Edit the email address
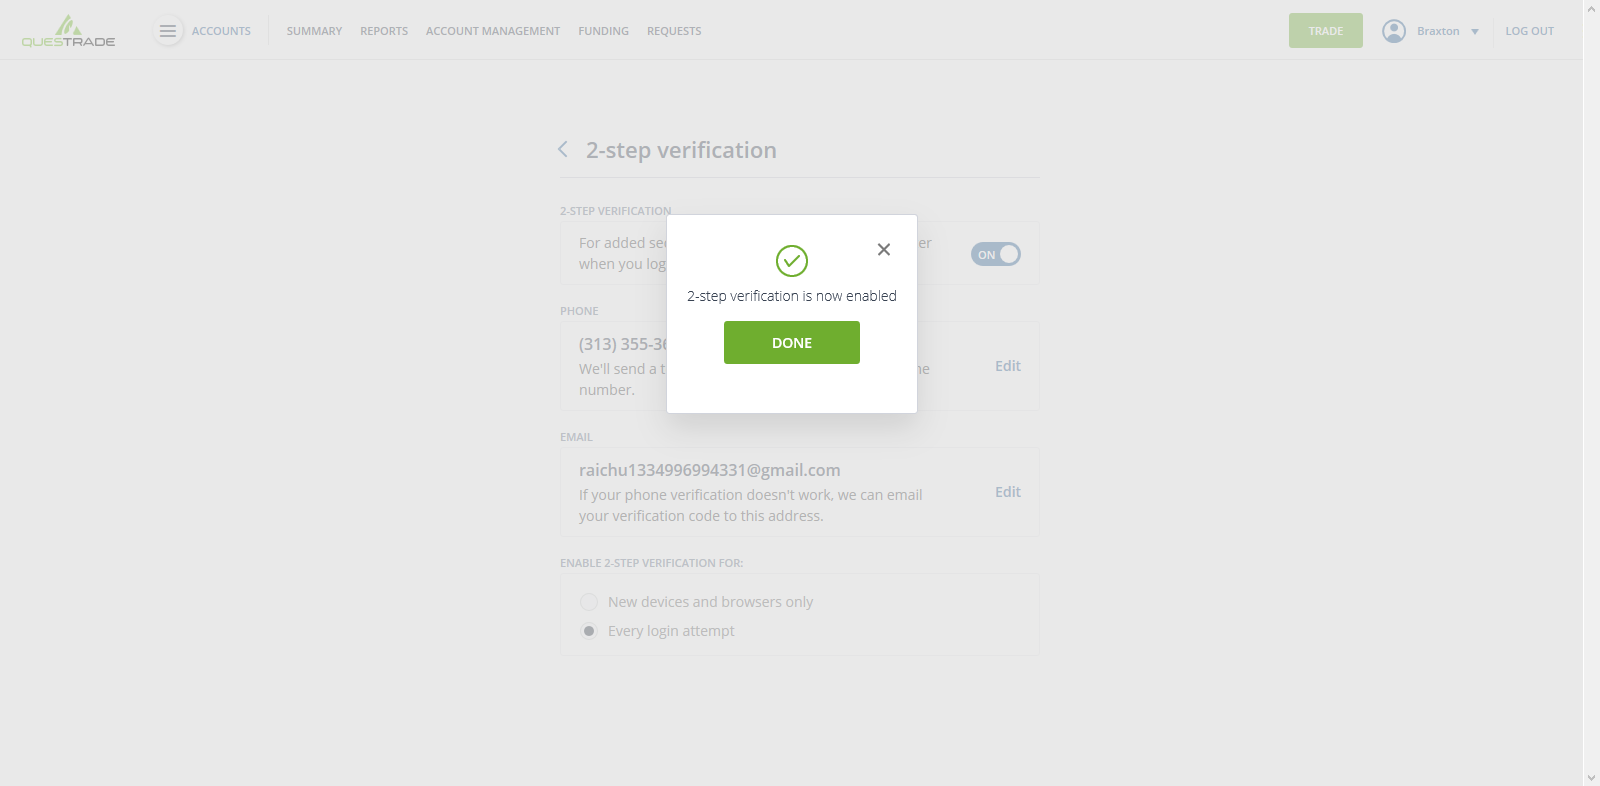Viewport: 1600px width, 786px height. click(x=1008, y=492)
